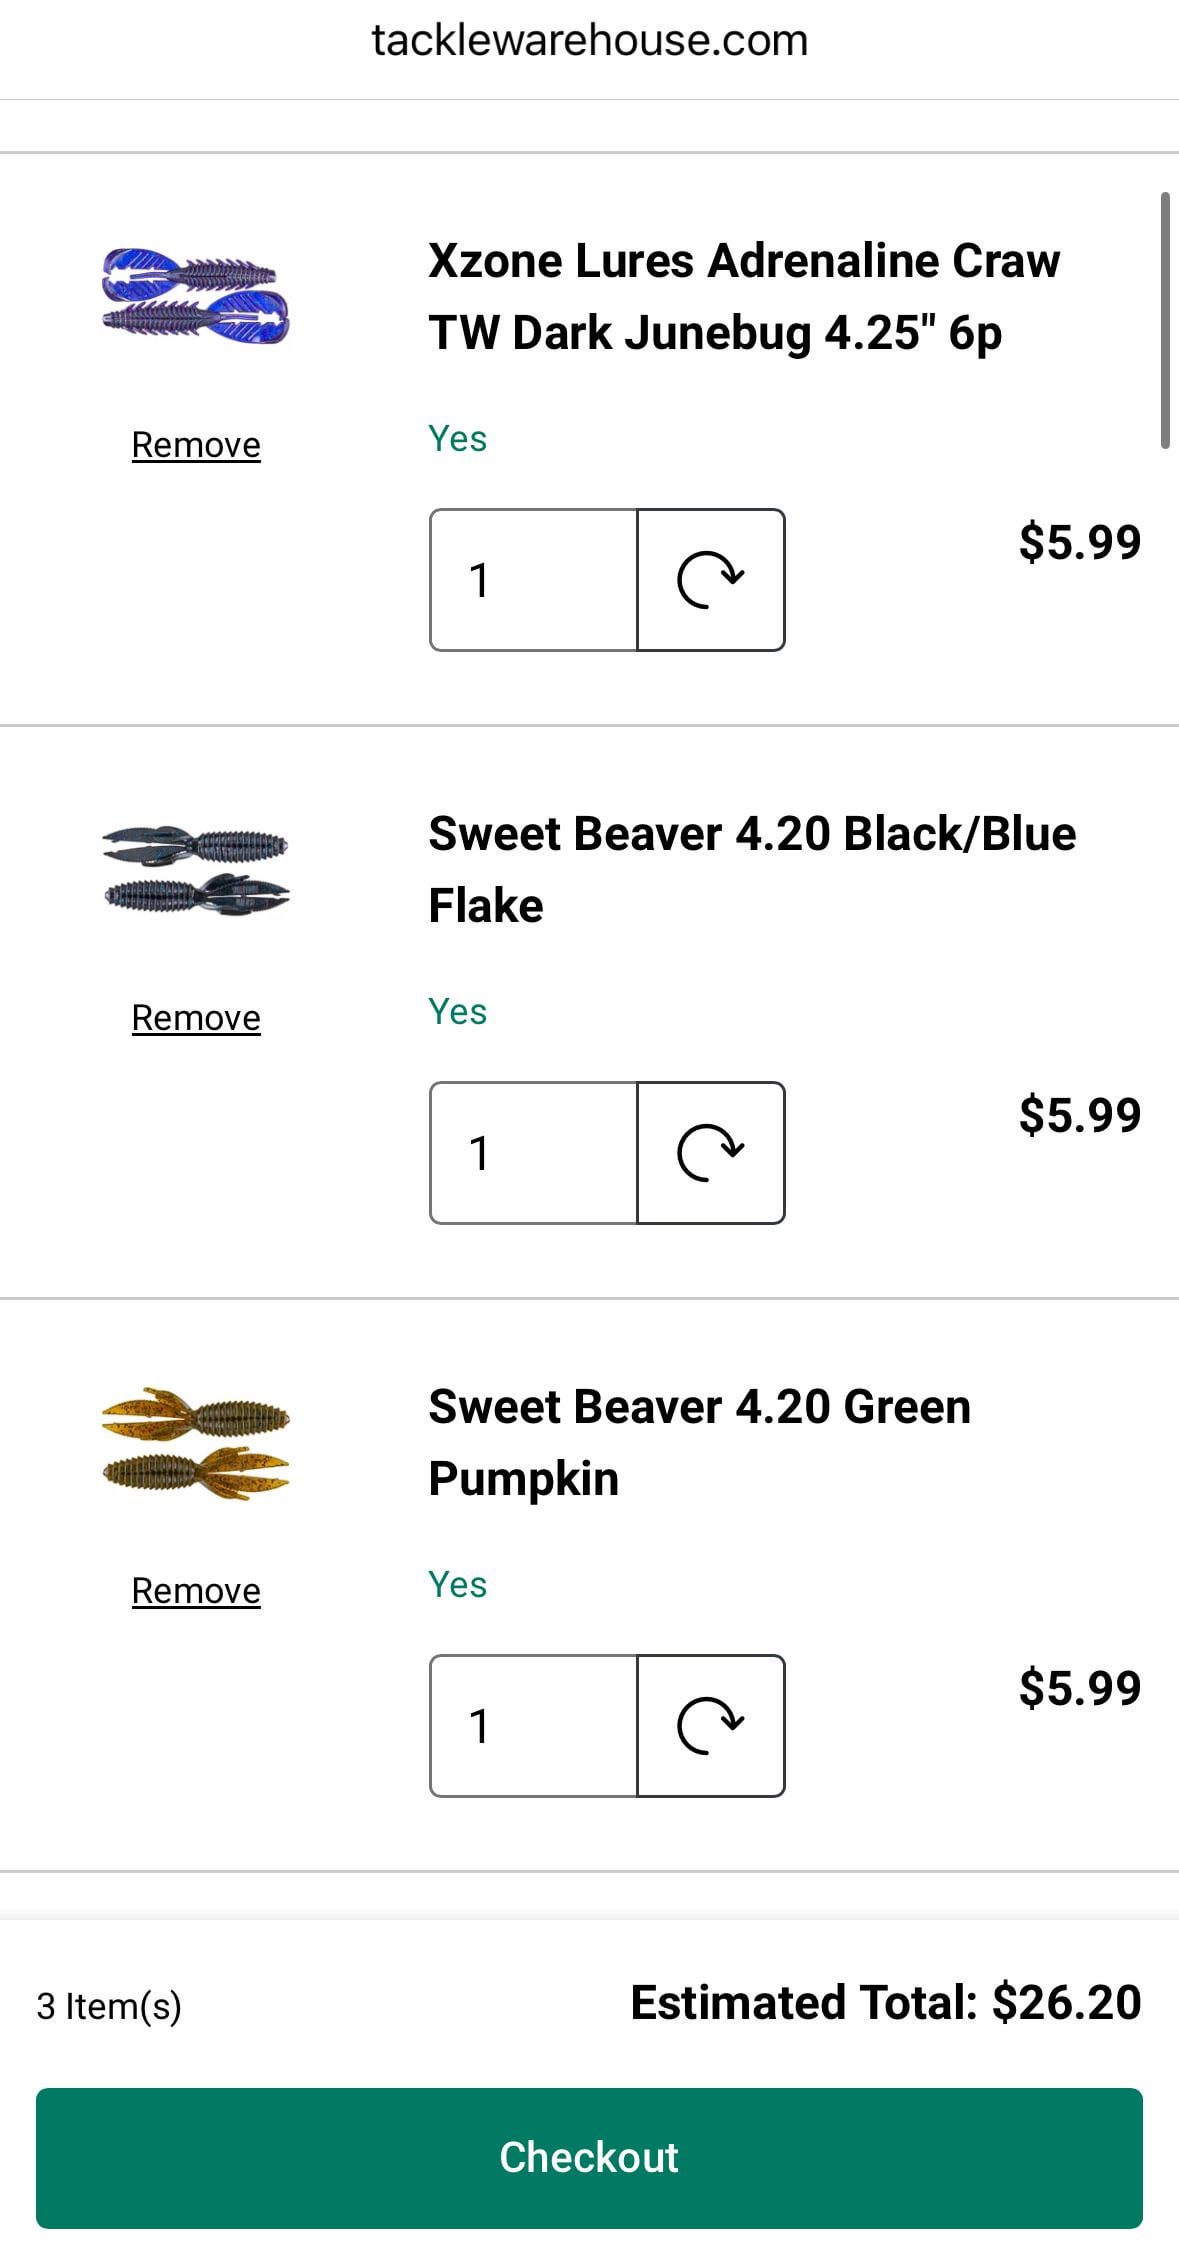Open Sweet Beaver 4.20 Black/Blue Flake title

pos(751,869)
